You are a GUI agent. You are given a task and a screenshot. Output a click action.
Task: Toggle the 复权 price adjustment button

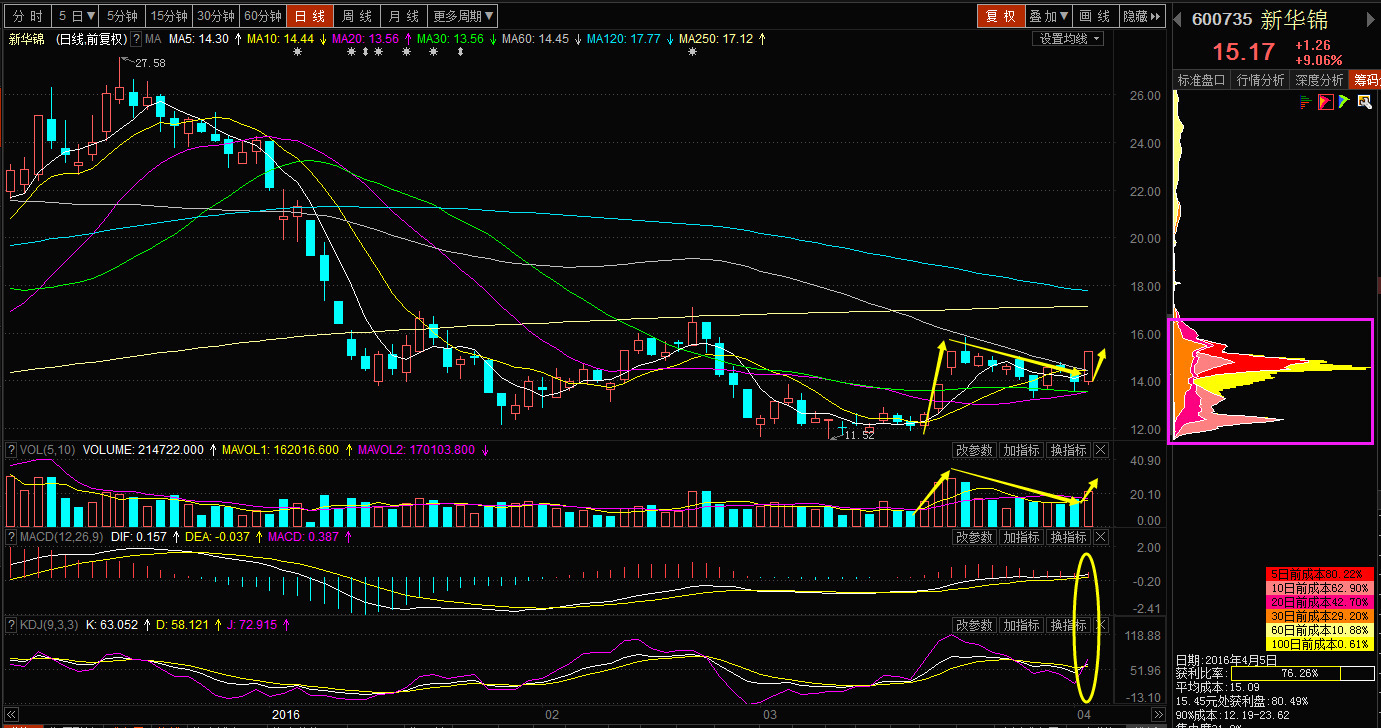[1000, 16]
